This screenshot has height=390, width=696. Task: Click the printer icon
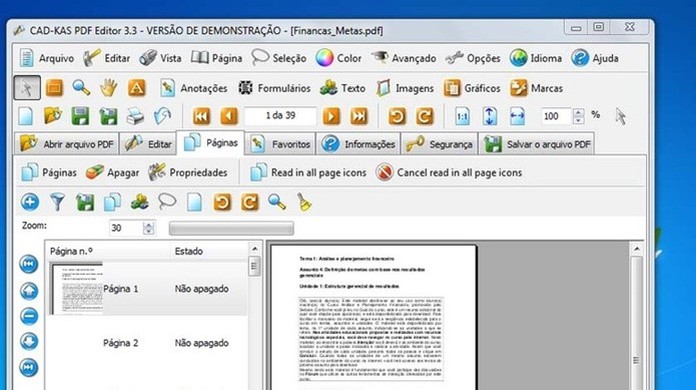(x=135, y=116)
